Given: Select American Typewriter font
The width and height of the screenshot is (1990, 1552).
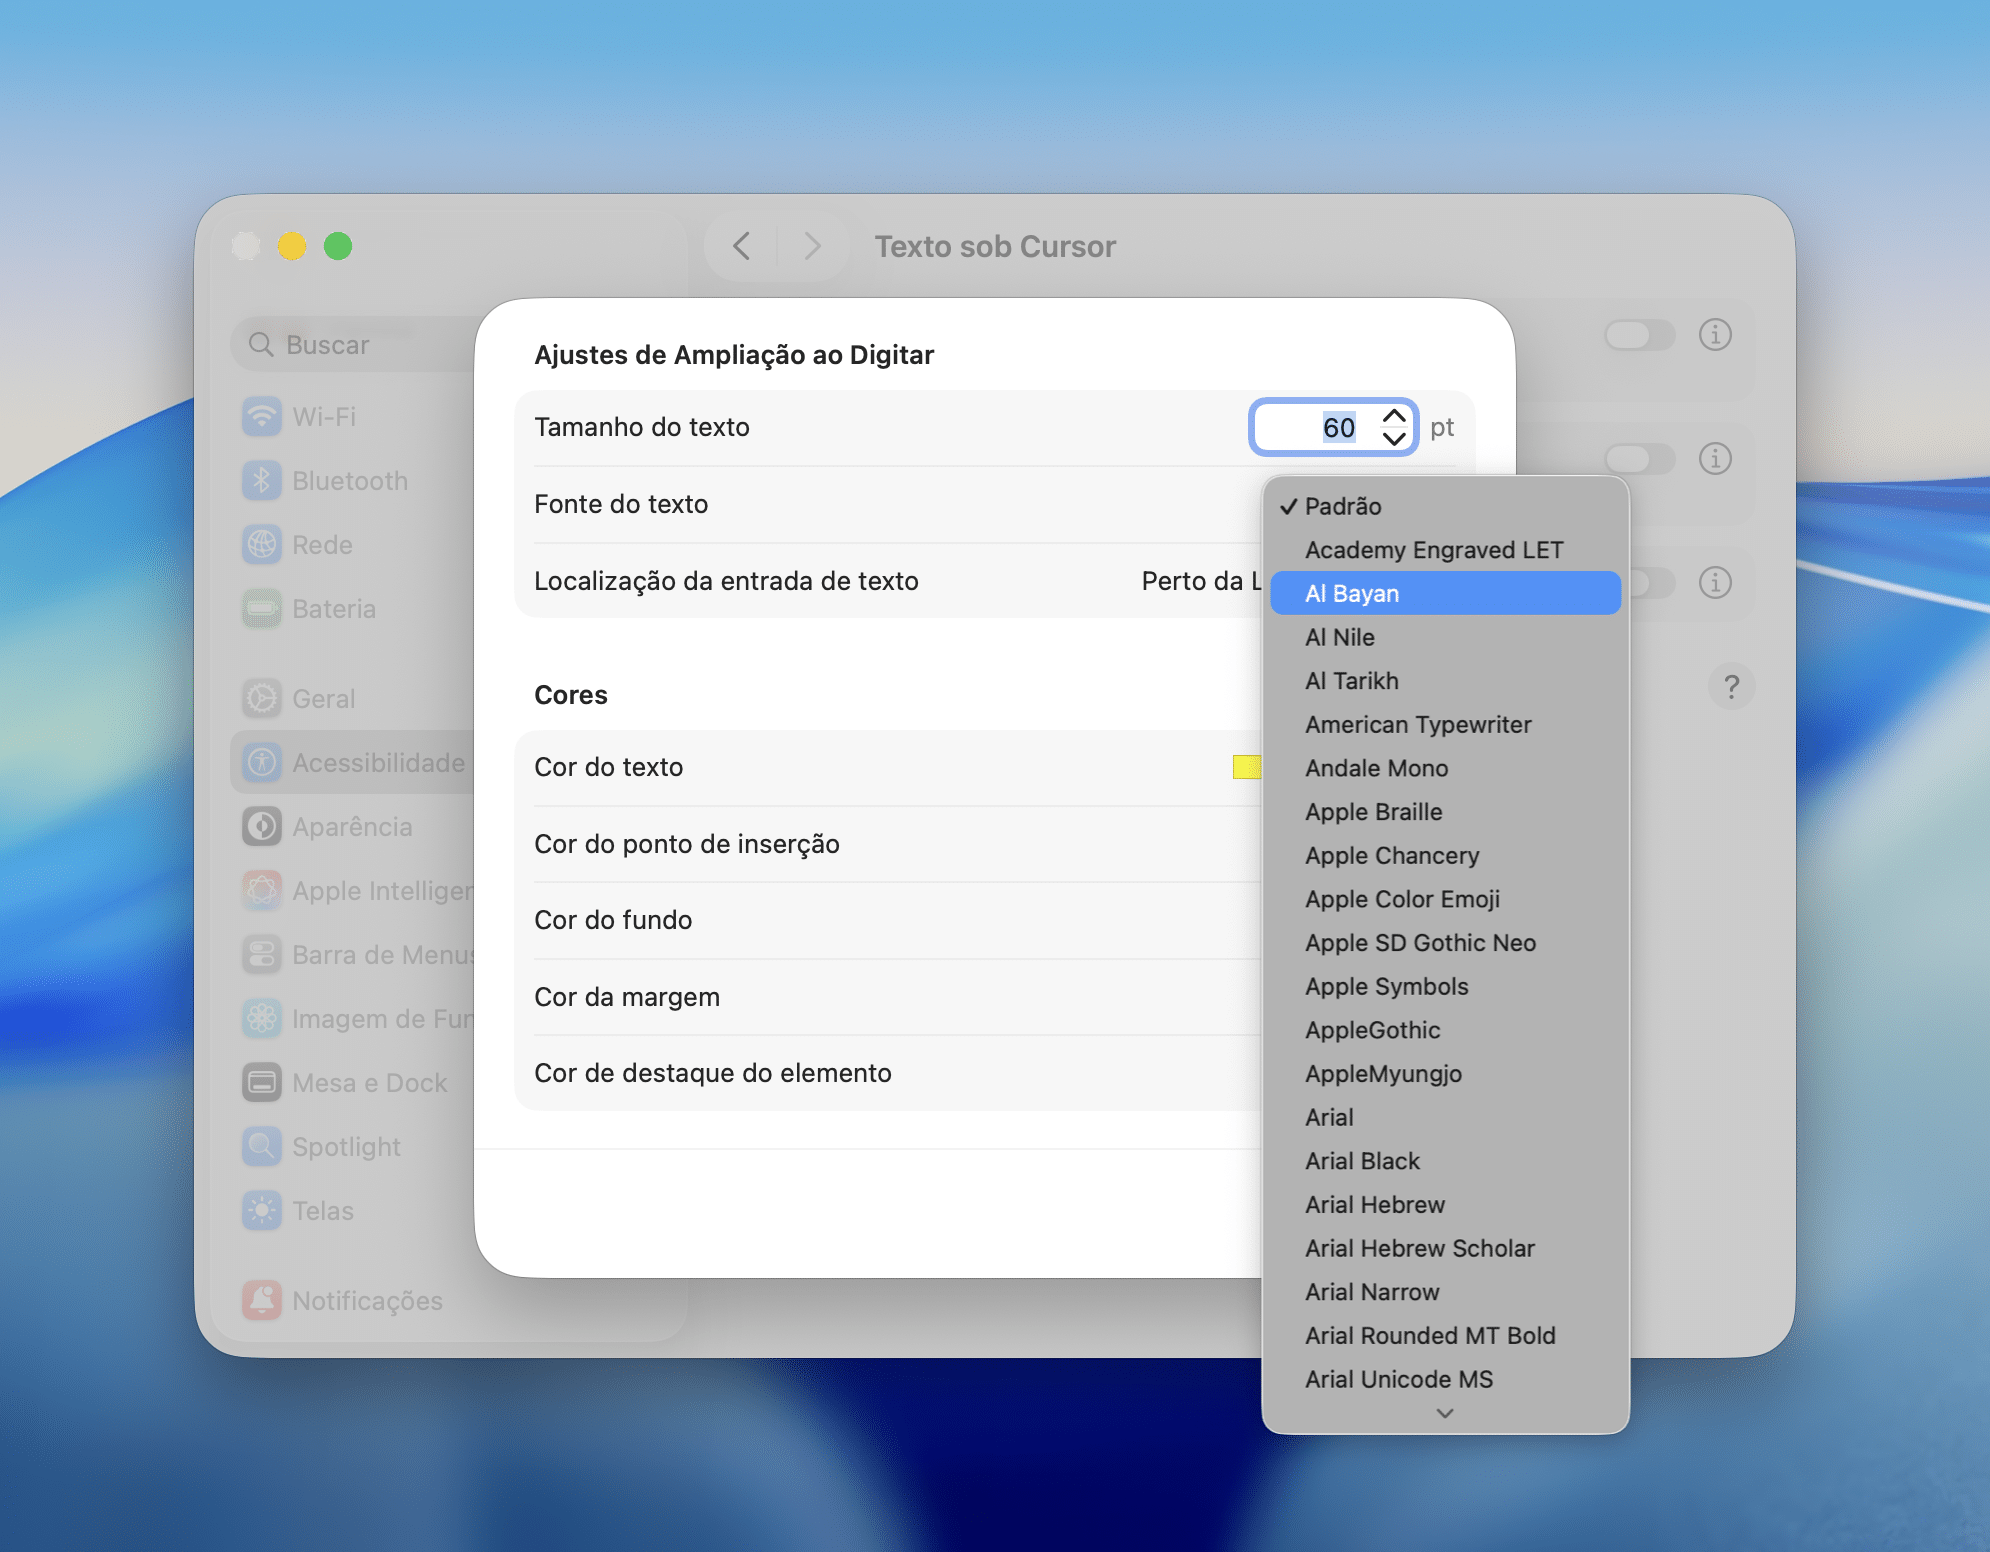Looking at the screenshot, I should [1445, 724].
